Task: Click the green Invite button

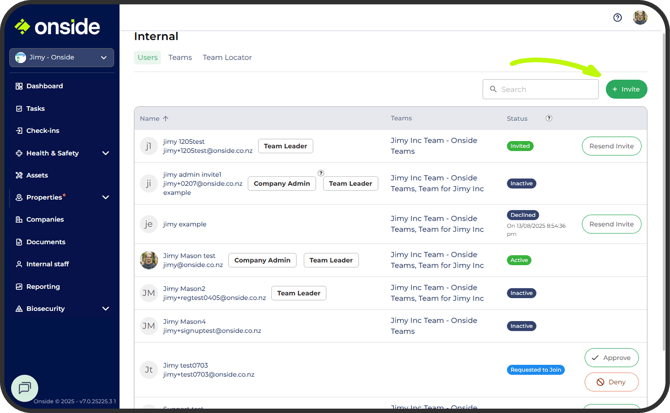Action: (626, 89)
